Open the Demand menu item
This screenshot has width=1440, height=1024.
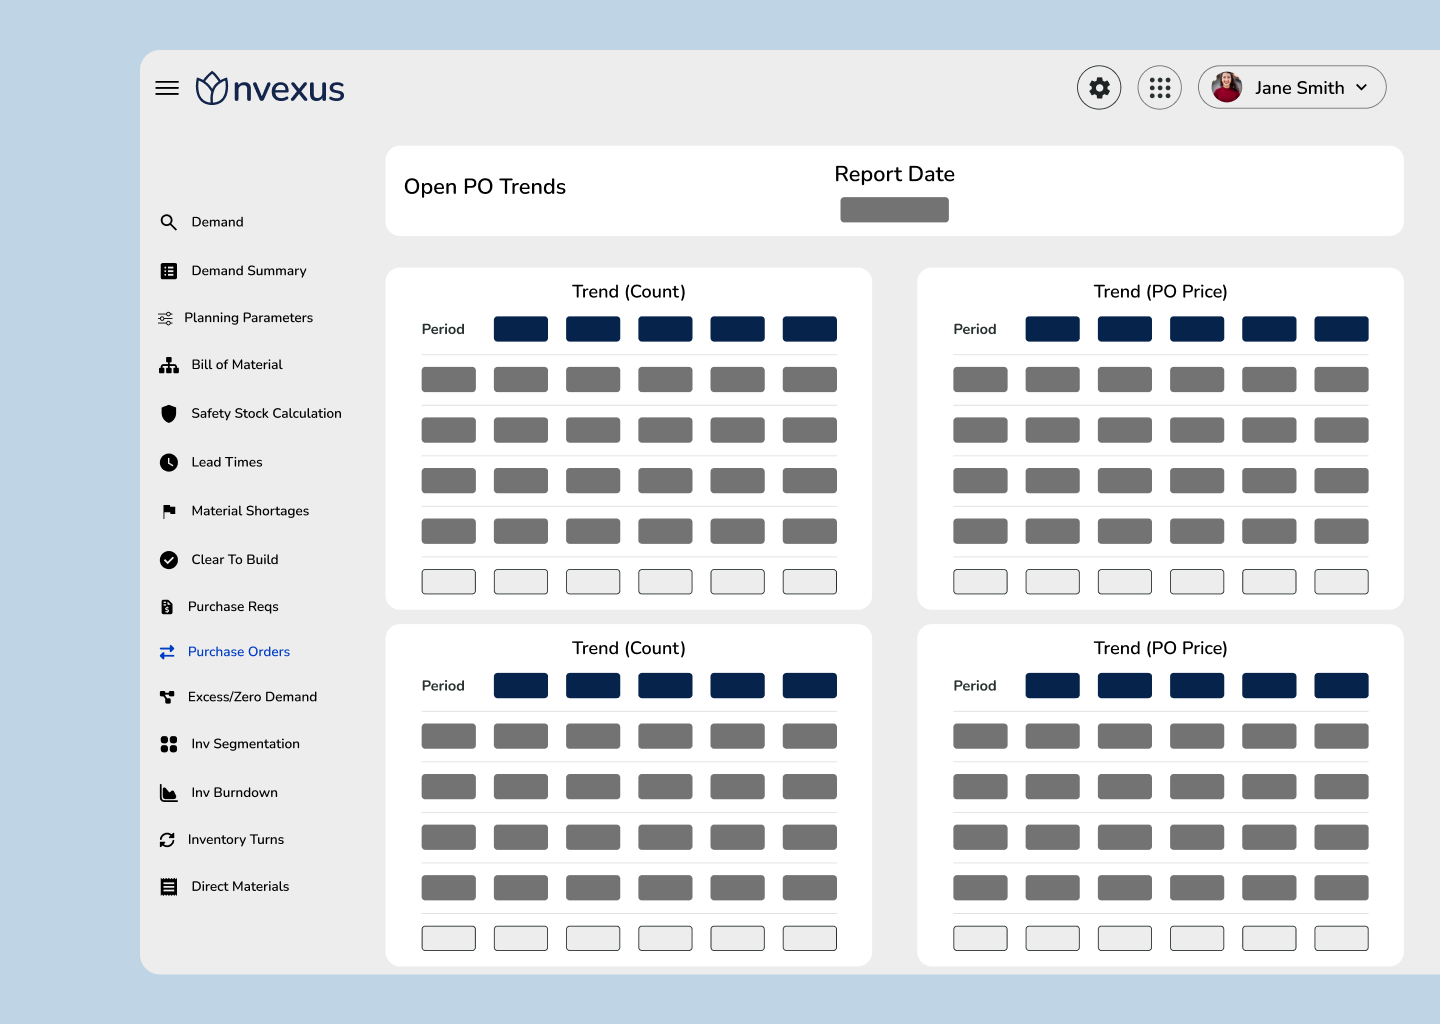click(217, 222)
